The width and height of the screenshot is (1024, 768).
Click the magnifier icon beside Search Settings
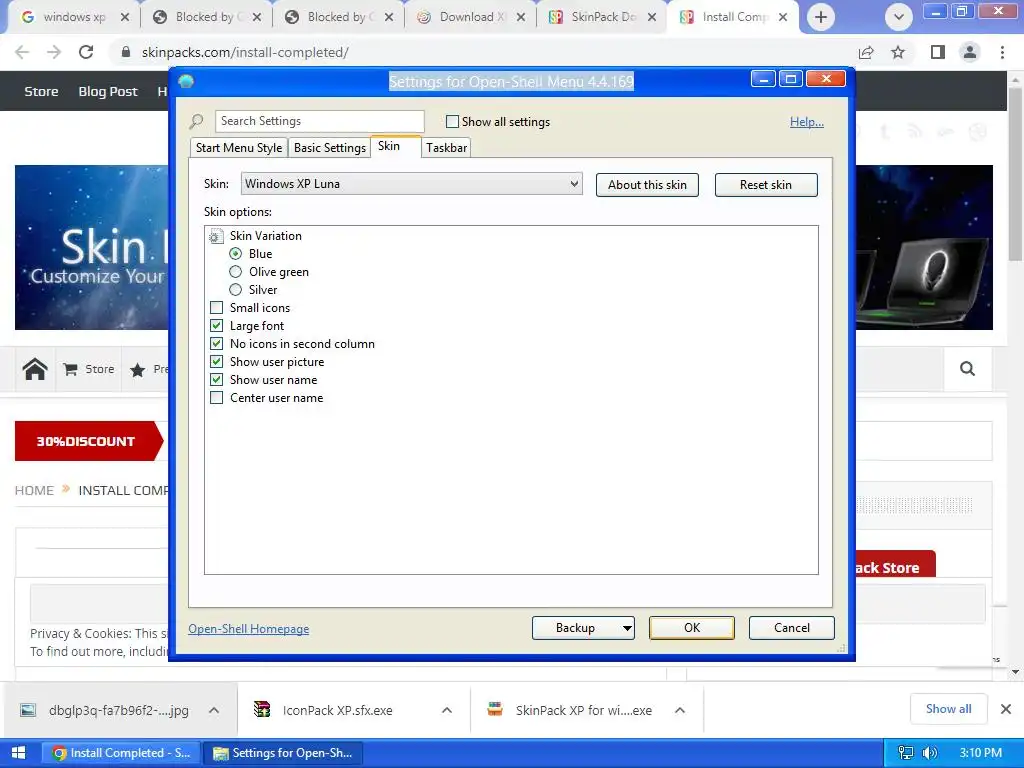196,121
